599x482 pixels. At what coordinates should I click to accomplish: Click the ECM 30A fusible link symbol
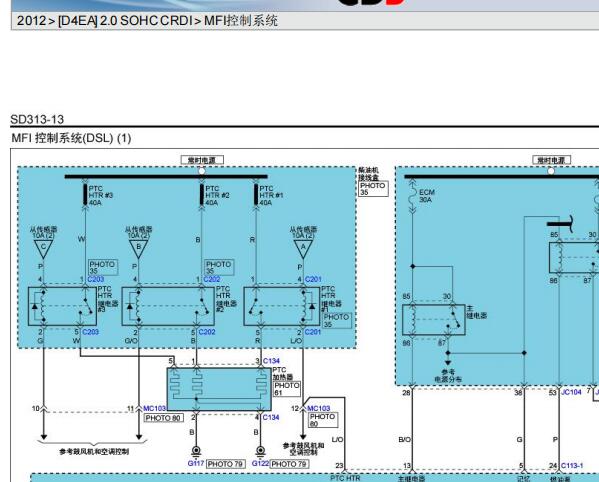413,197
